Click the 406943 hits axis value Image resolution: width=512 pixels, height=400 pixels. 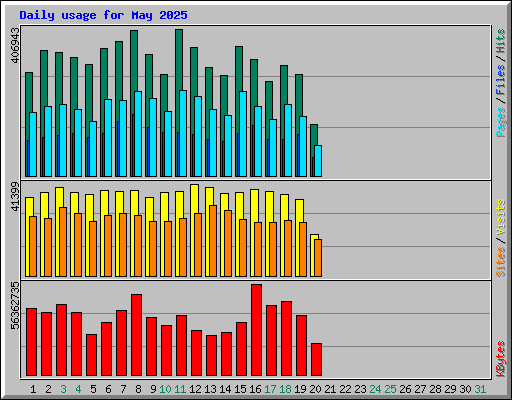click(x=15, y=46)
